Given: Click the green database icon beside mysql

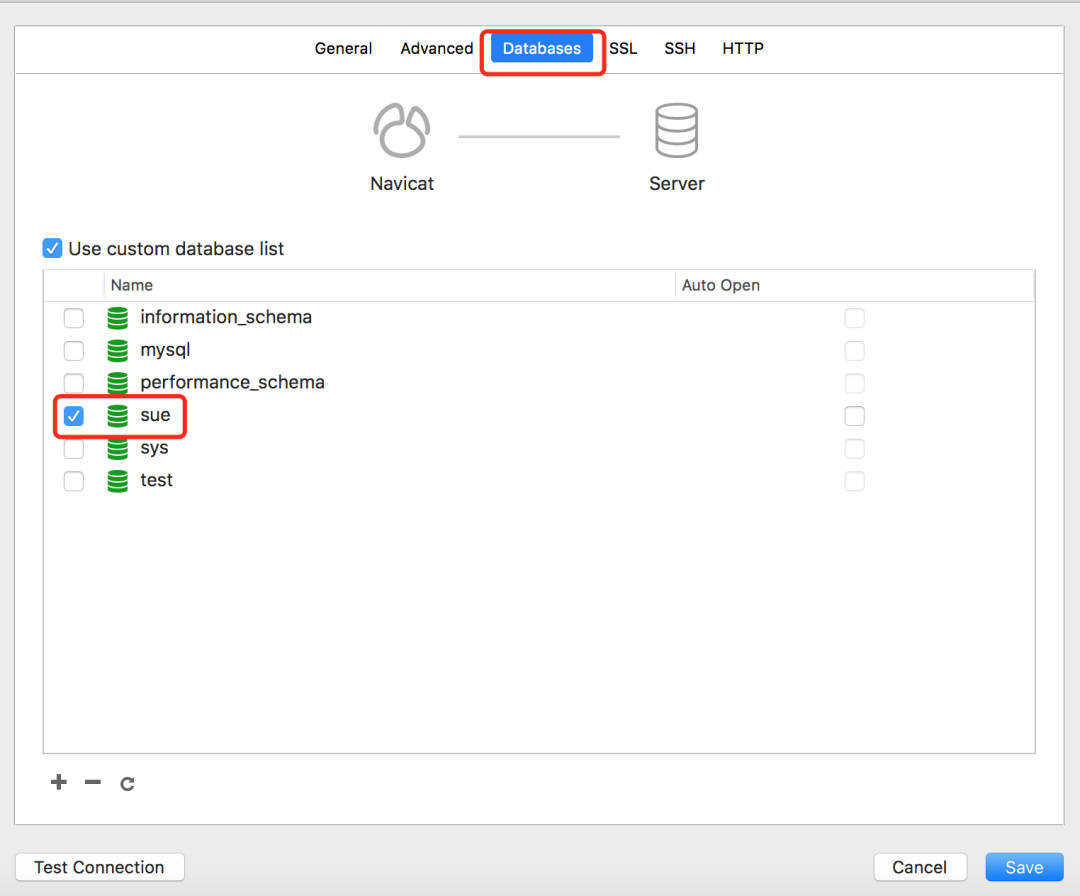Looking at the screenshot, I should coord(117,350).
